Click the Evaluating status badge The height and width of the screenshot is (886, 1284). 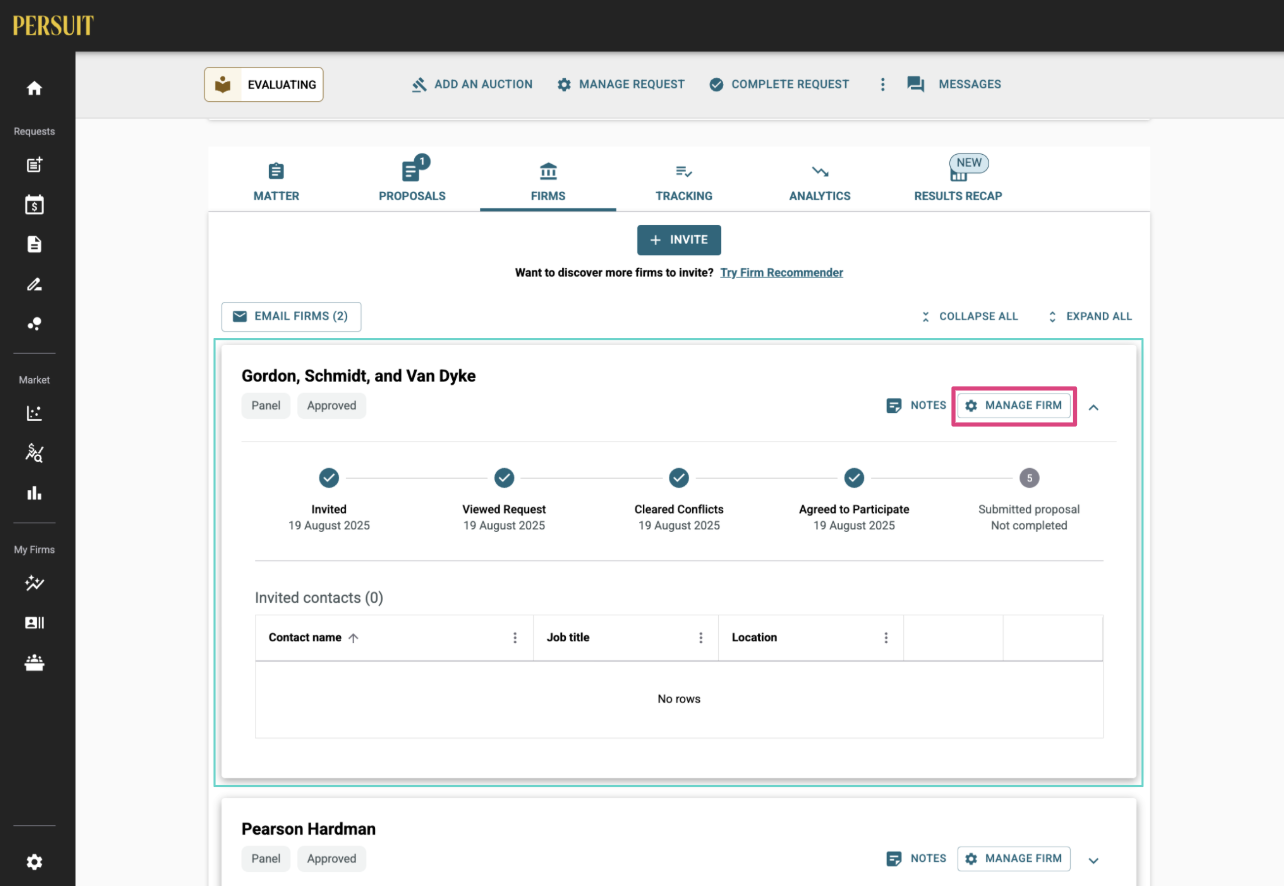point(264,85)
